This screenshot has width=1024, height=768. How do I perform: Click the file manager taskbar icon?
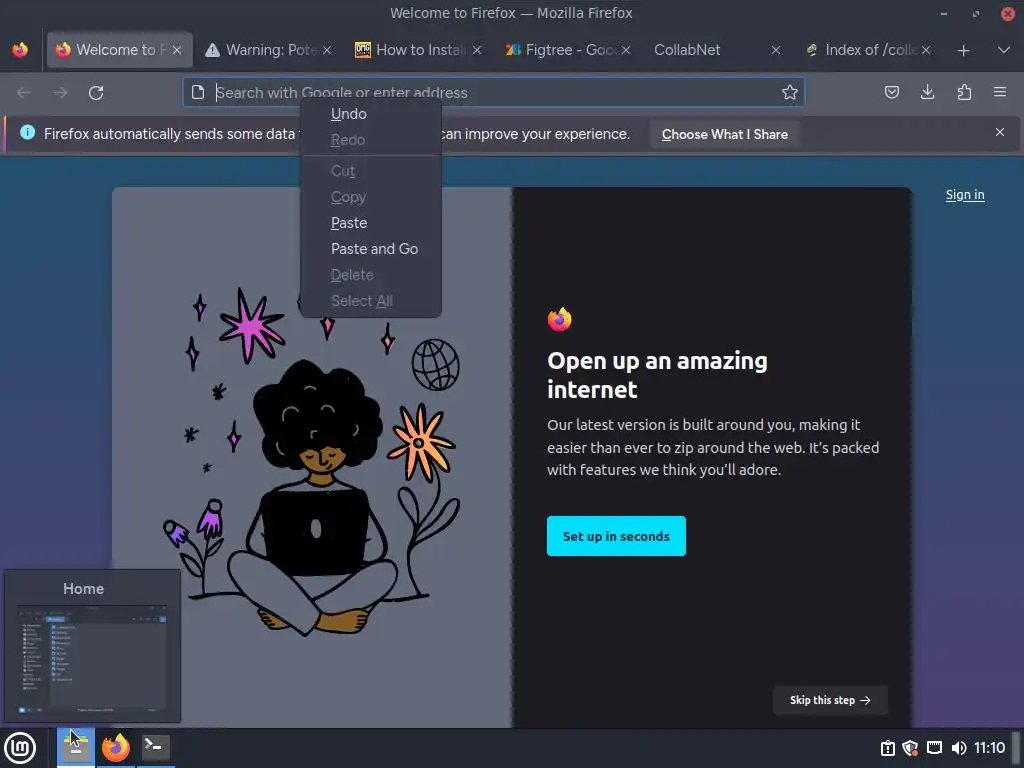pyautogui.click(x=76, y=747)
